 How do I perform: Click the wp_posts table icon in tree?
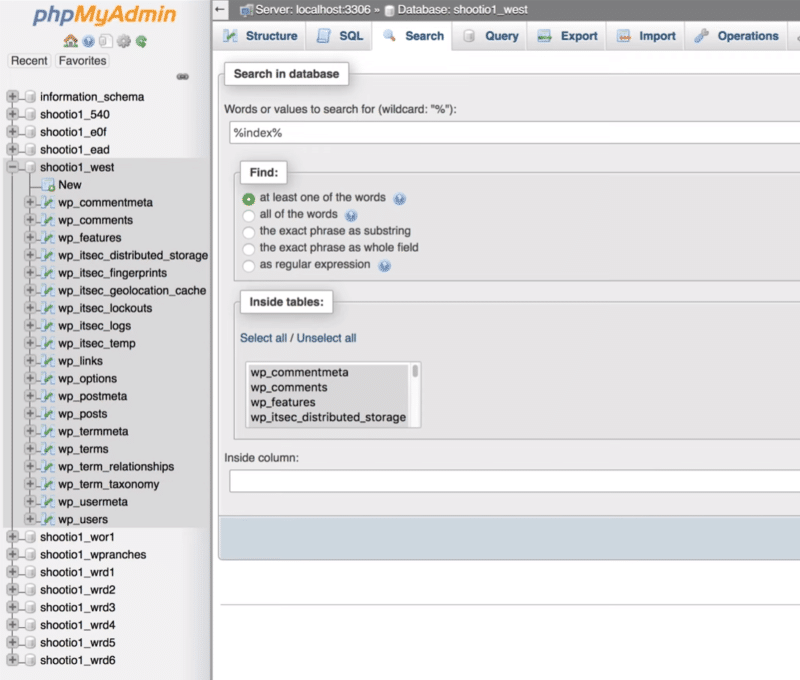pyautogui.click(x=48, y=414)
